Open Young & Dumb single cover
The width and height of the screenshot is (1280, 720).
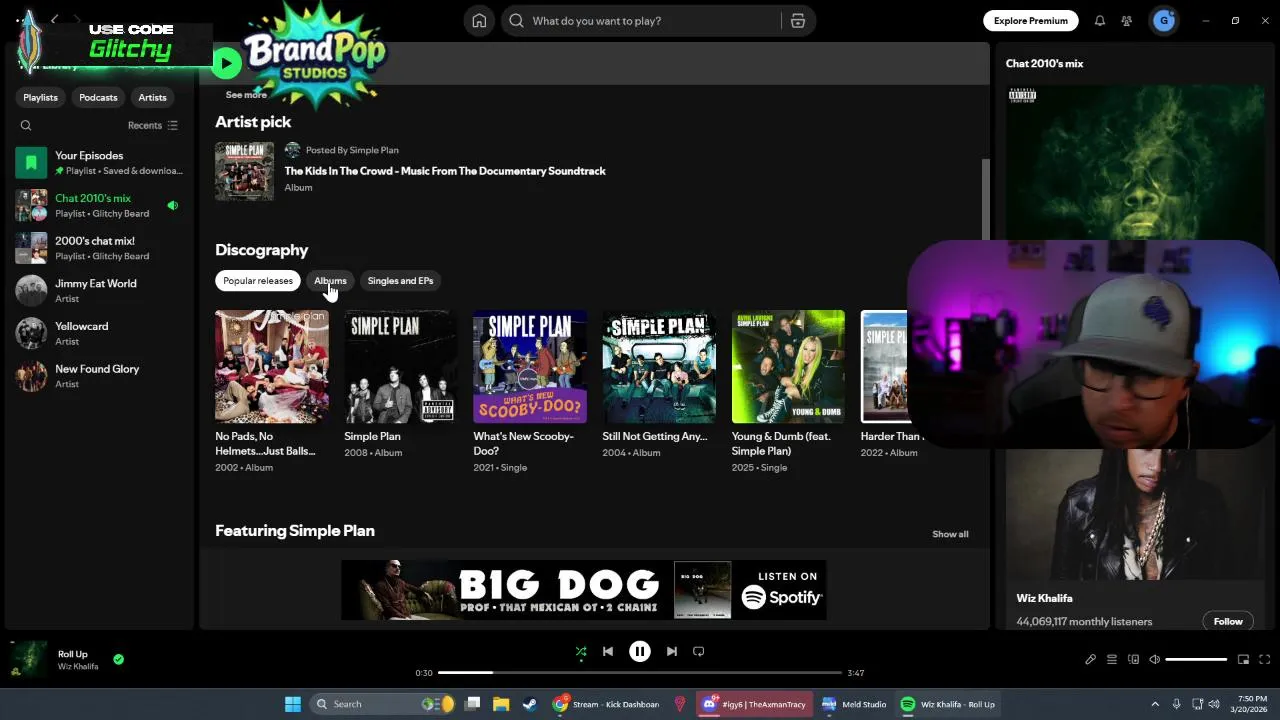[788, 366]
